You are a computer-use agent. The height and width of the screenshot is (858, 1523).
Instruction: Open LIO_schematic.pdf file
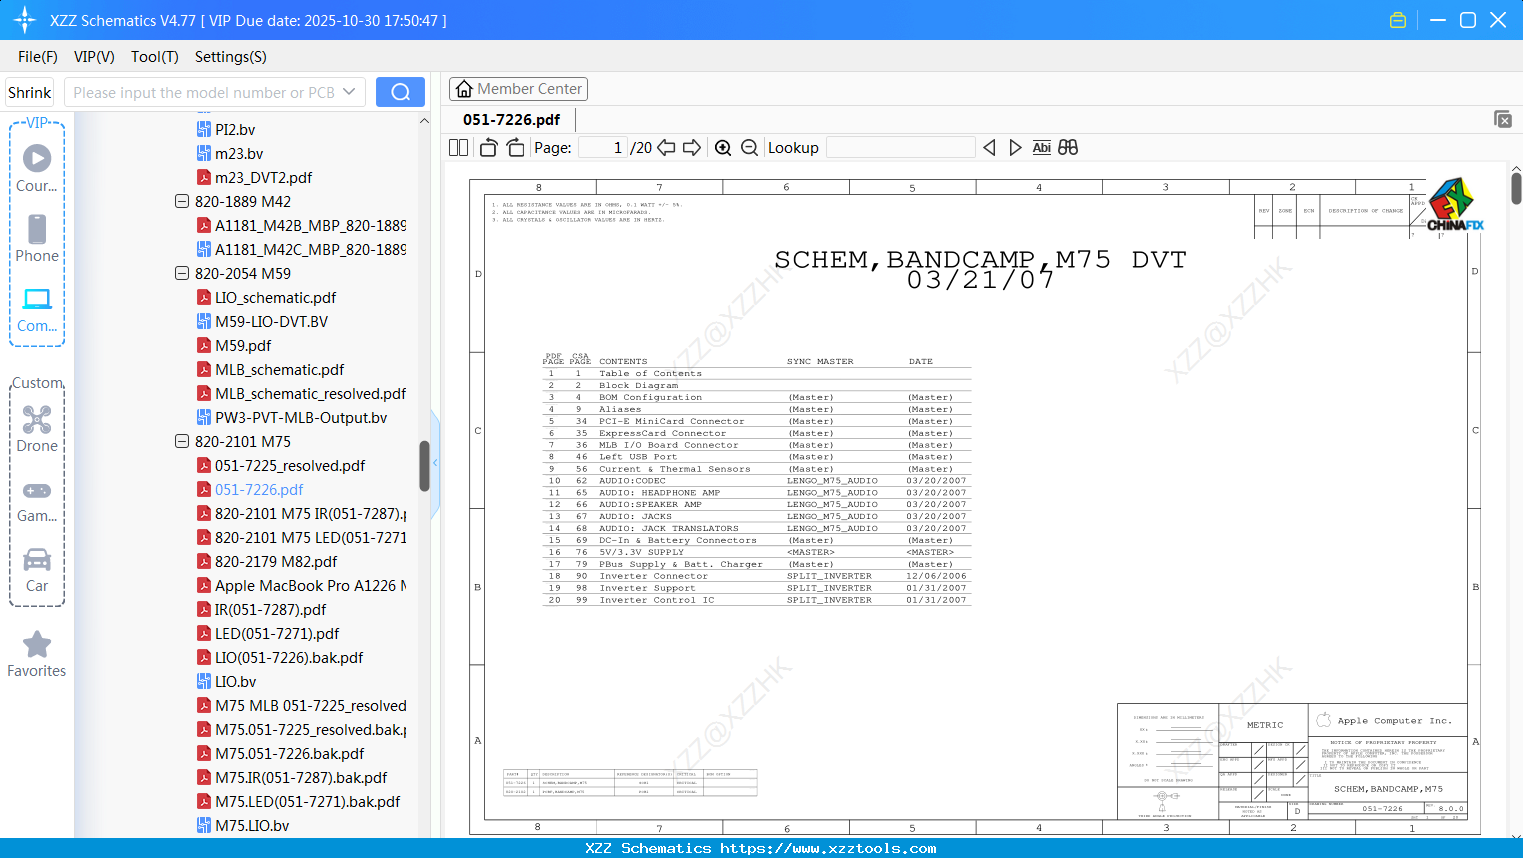275,297
